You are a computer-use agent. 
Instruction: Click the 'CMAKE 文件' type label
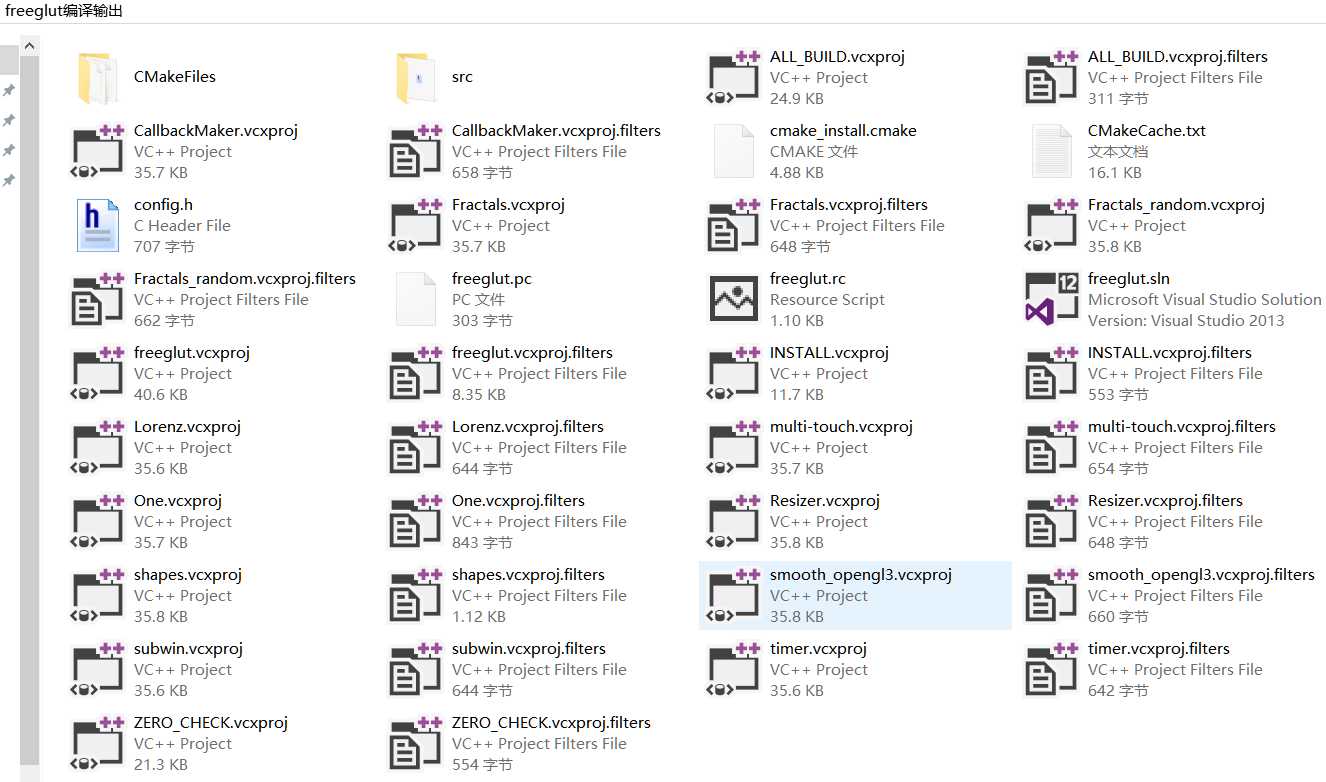[x=814, y=152]
